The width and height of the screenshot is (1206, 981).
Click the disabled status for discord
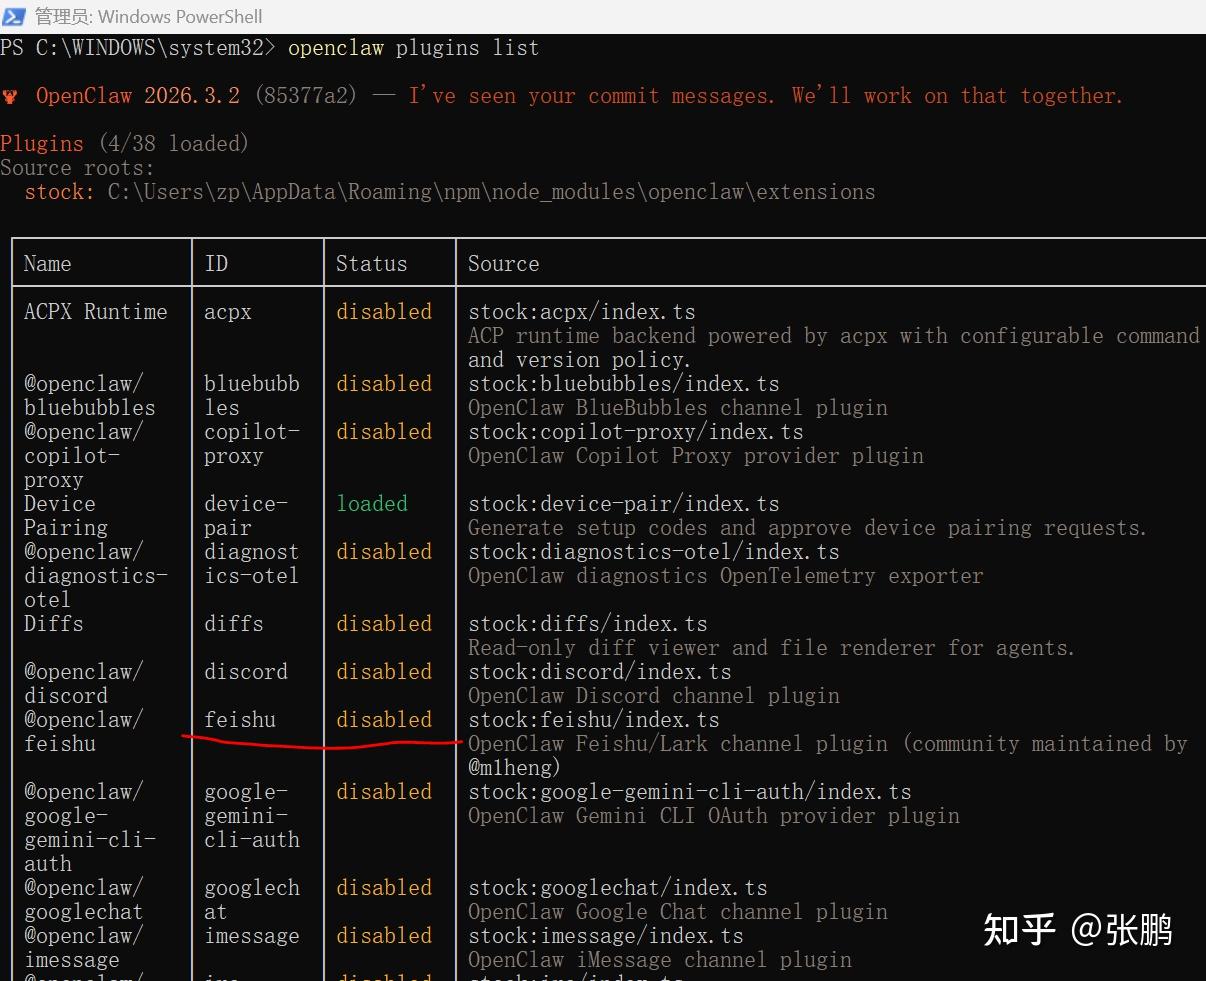(384, 672)
